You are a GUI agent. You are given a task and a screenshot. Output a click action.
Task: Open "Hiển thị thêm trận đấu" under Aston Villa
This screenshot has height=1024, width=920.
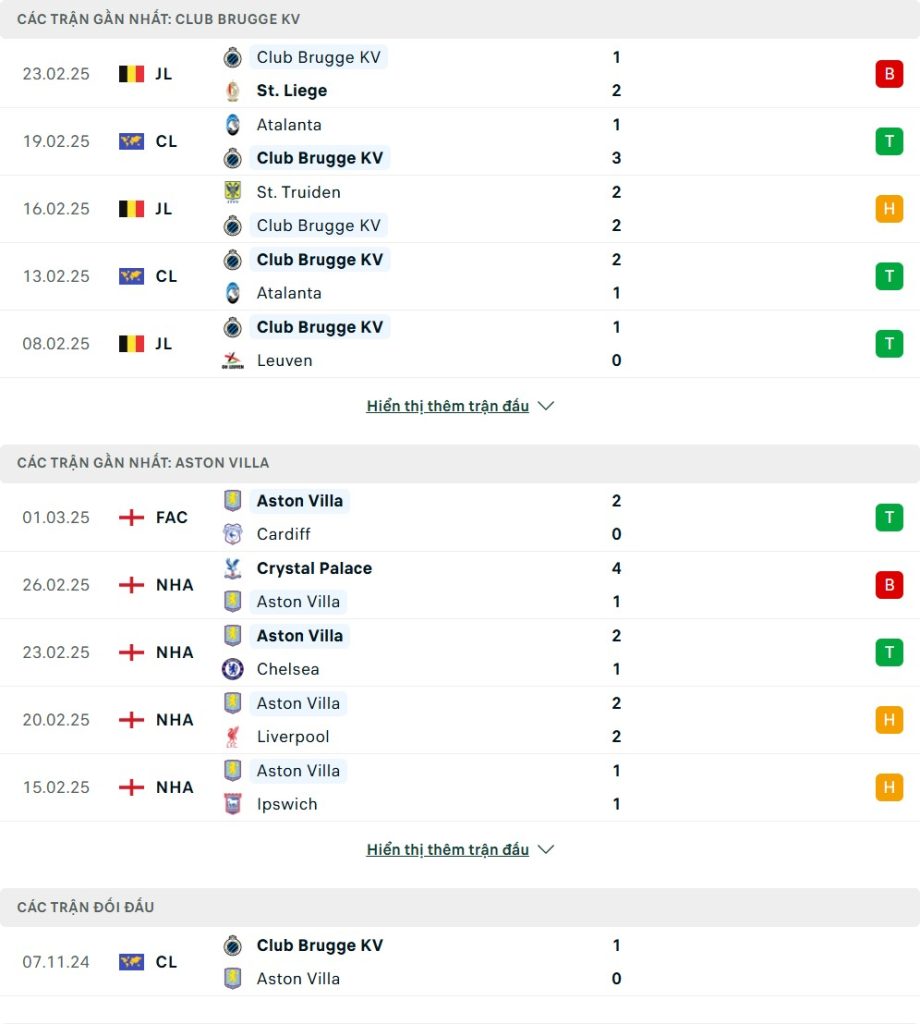447,850
